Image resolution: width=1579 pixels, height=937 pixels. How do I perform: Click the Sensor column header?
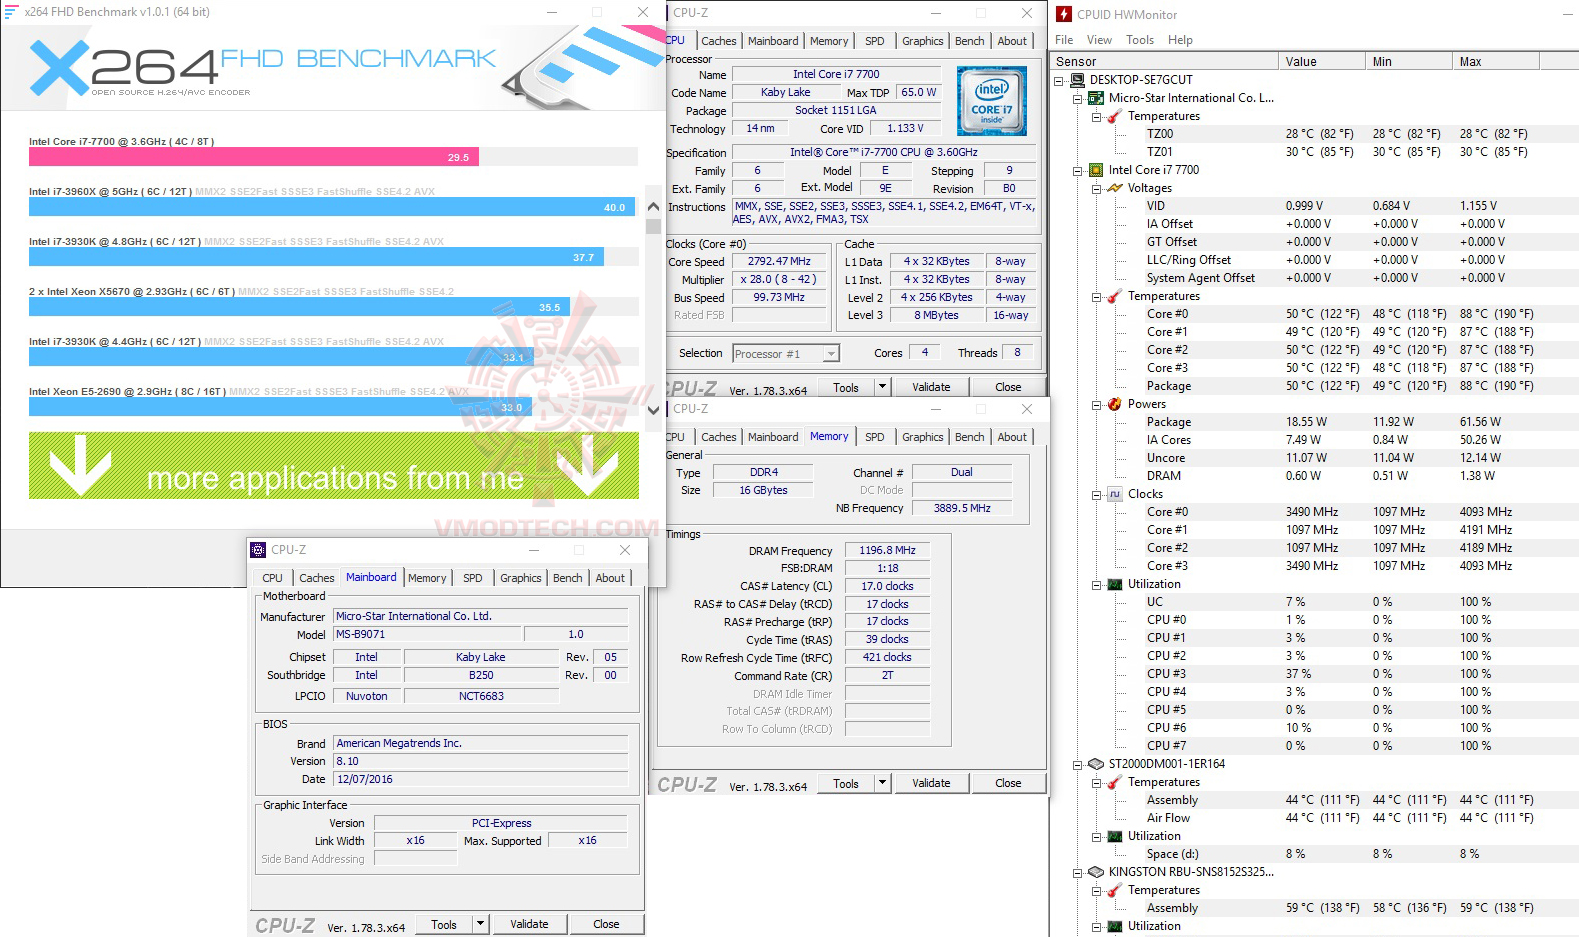(x=1164, y=61)
